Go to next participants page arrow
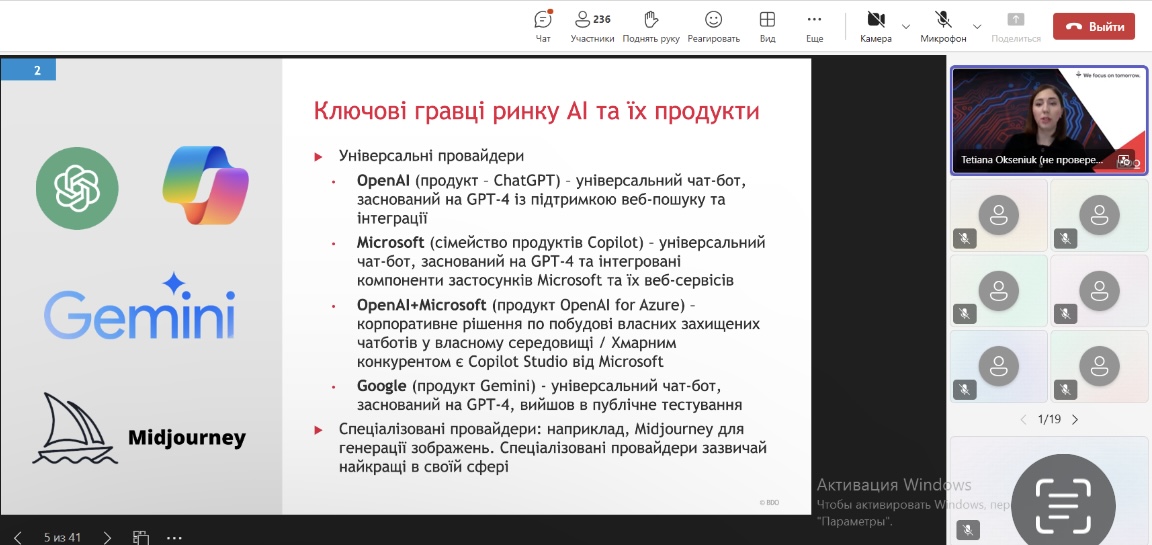The width and height of the screenshot is (1152, 545). point(1076,419)
